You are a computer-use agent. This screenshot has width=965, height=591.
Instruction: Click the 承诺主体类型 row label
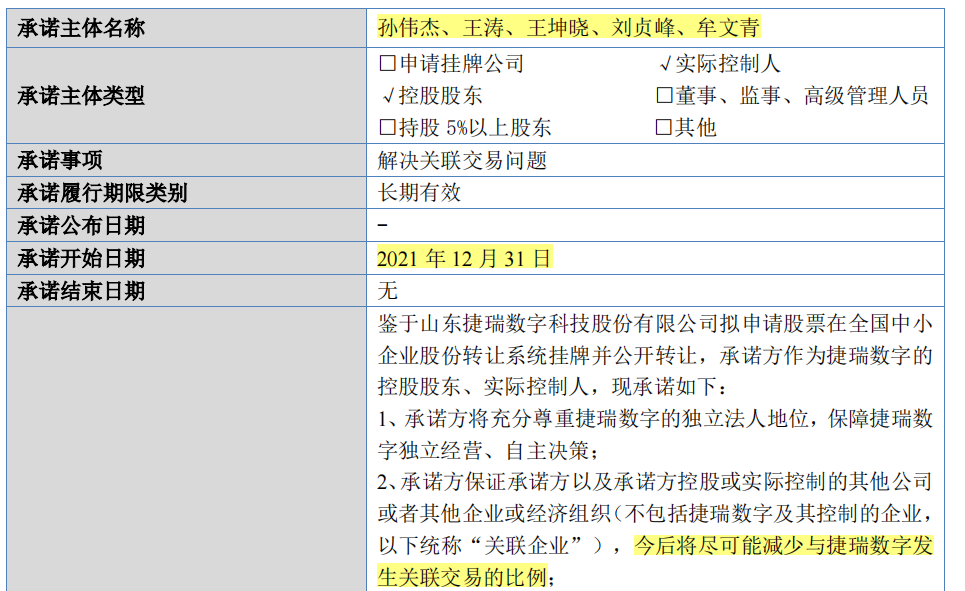81,96
